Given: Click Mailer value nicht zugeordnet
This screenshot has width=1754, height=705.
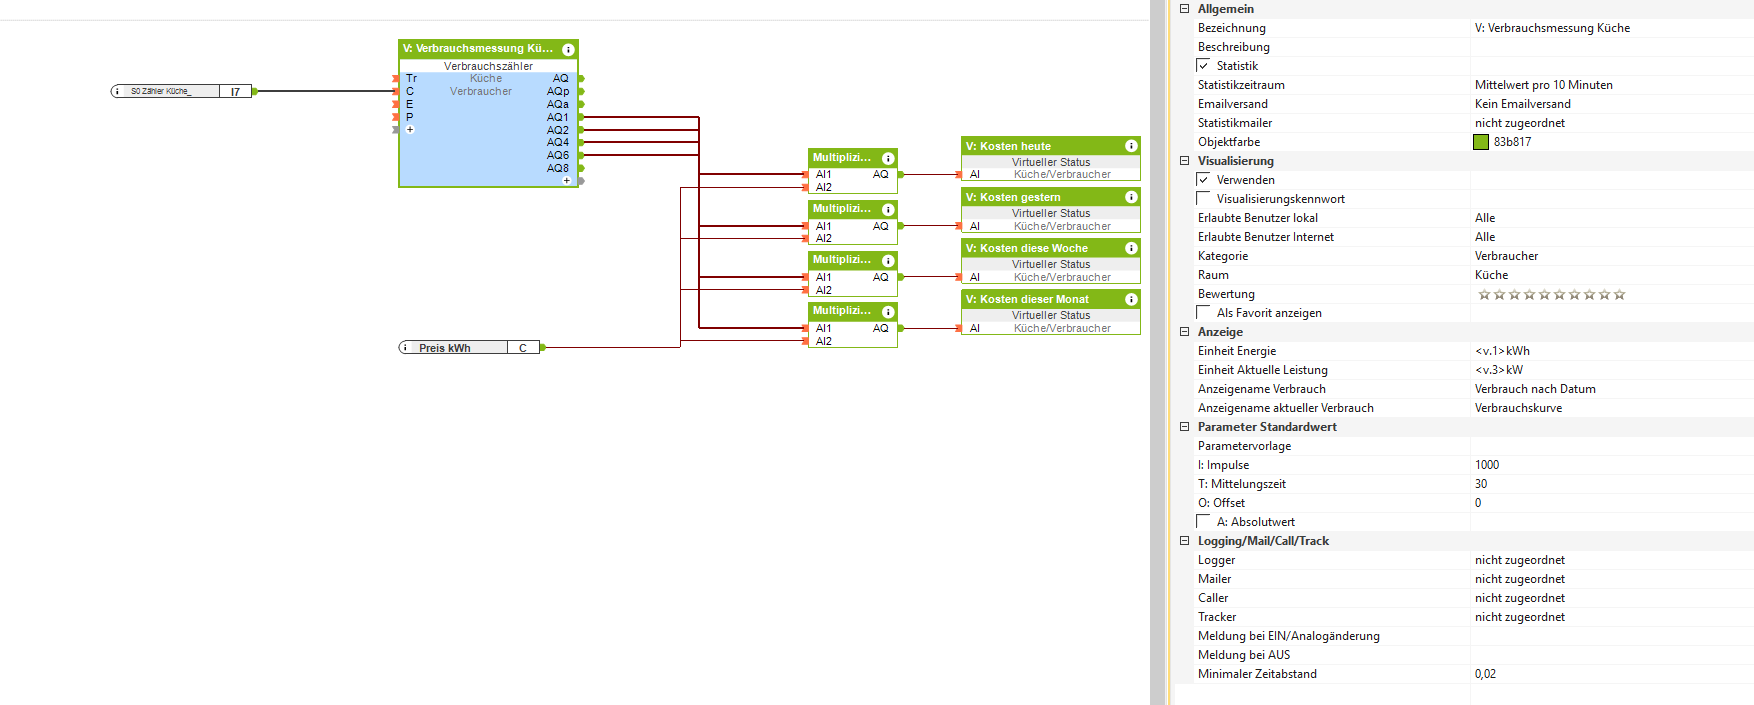Looking at the screenshot, I should 1612,579.
